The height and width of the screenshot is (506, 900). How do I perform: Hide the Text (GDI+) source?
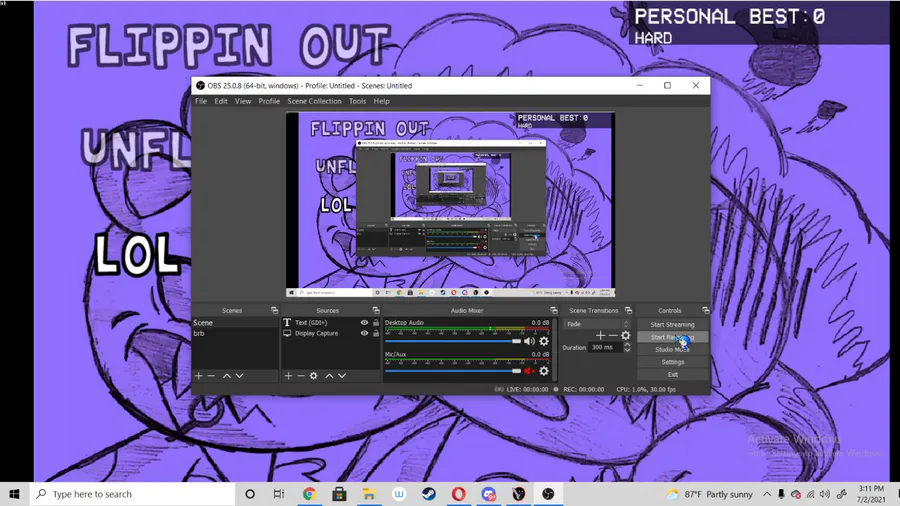click(364, 322)
